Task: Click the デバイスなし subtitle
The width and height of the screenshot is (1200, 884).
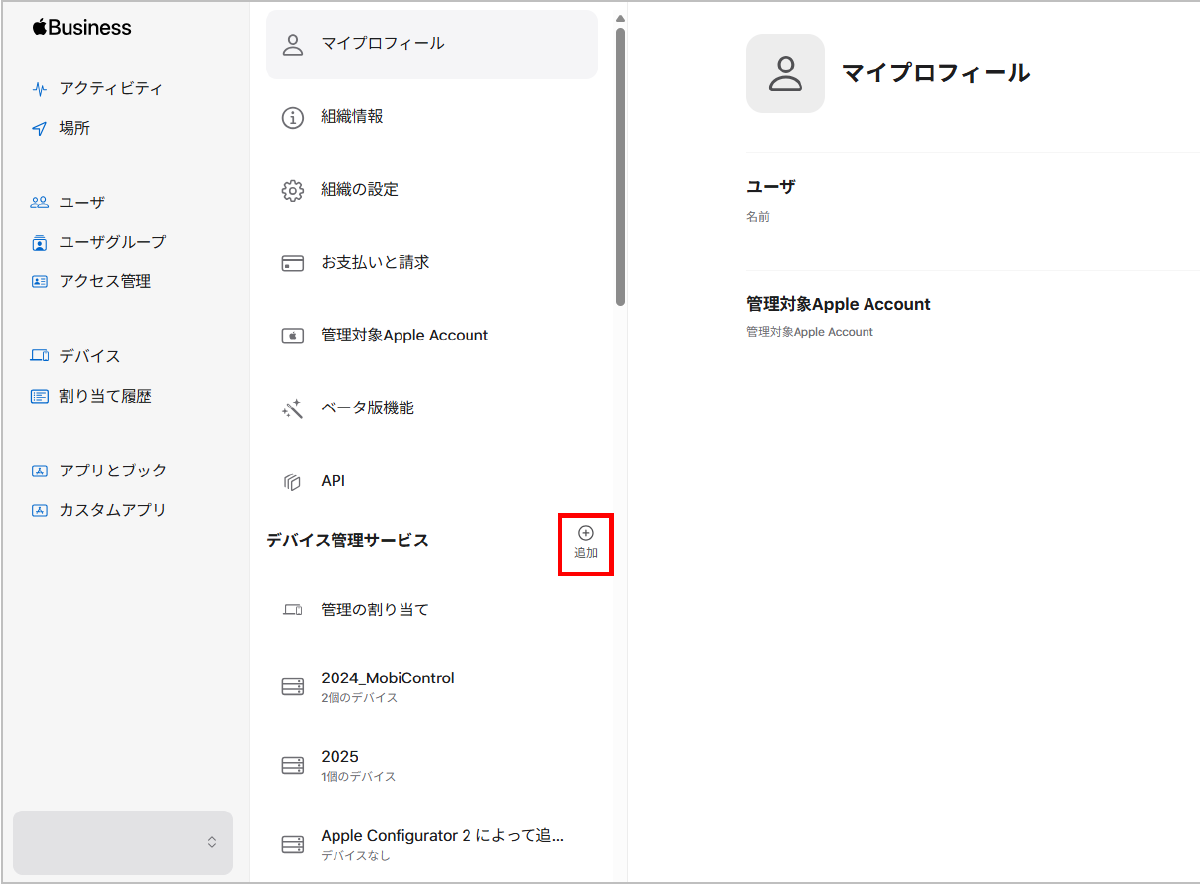Action: click(x=356, y=856)
